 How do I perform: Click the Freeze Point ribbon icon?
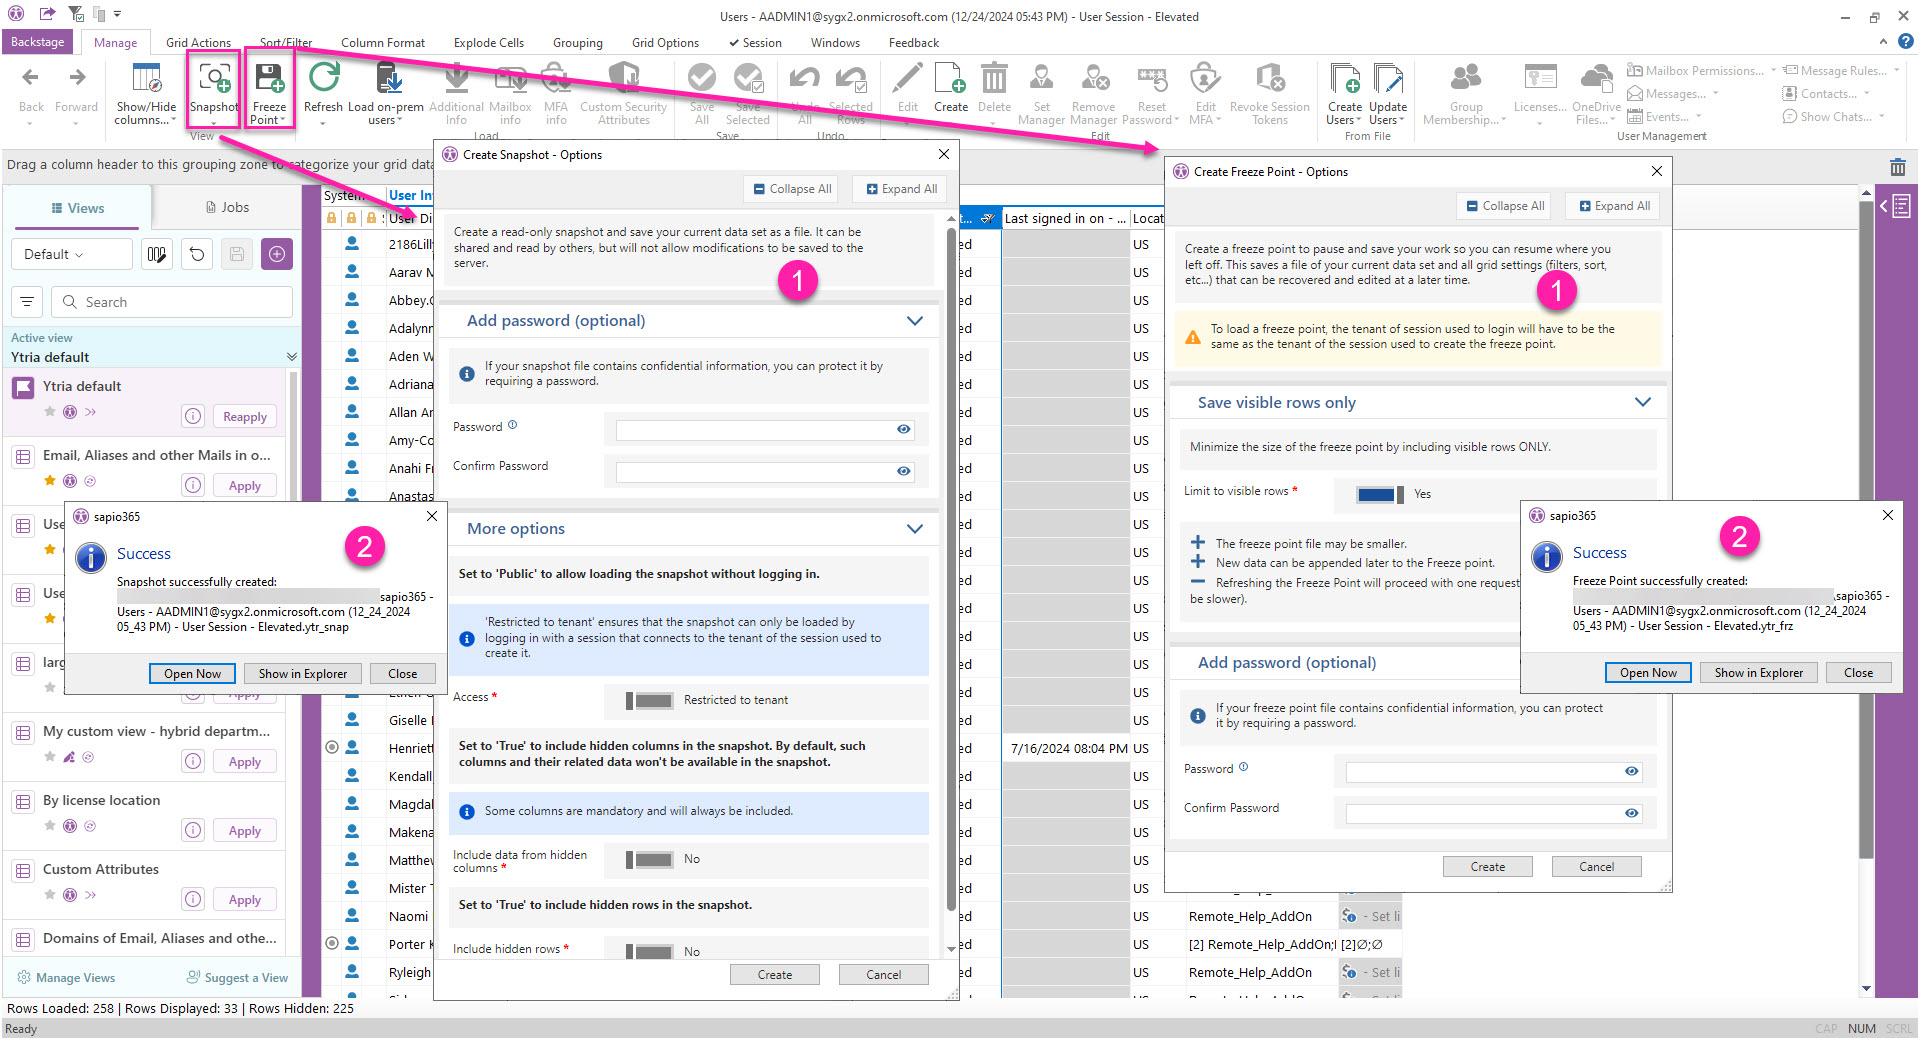click(268, 80)
